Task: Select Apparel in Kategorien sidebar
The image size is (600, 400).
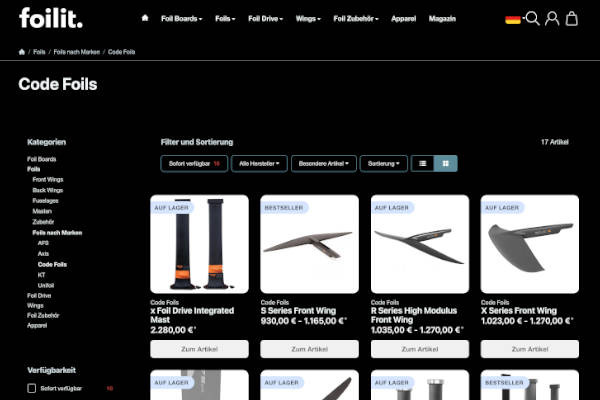Action: (x=37, y=325)
